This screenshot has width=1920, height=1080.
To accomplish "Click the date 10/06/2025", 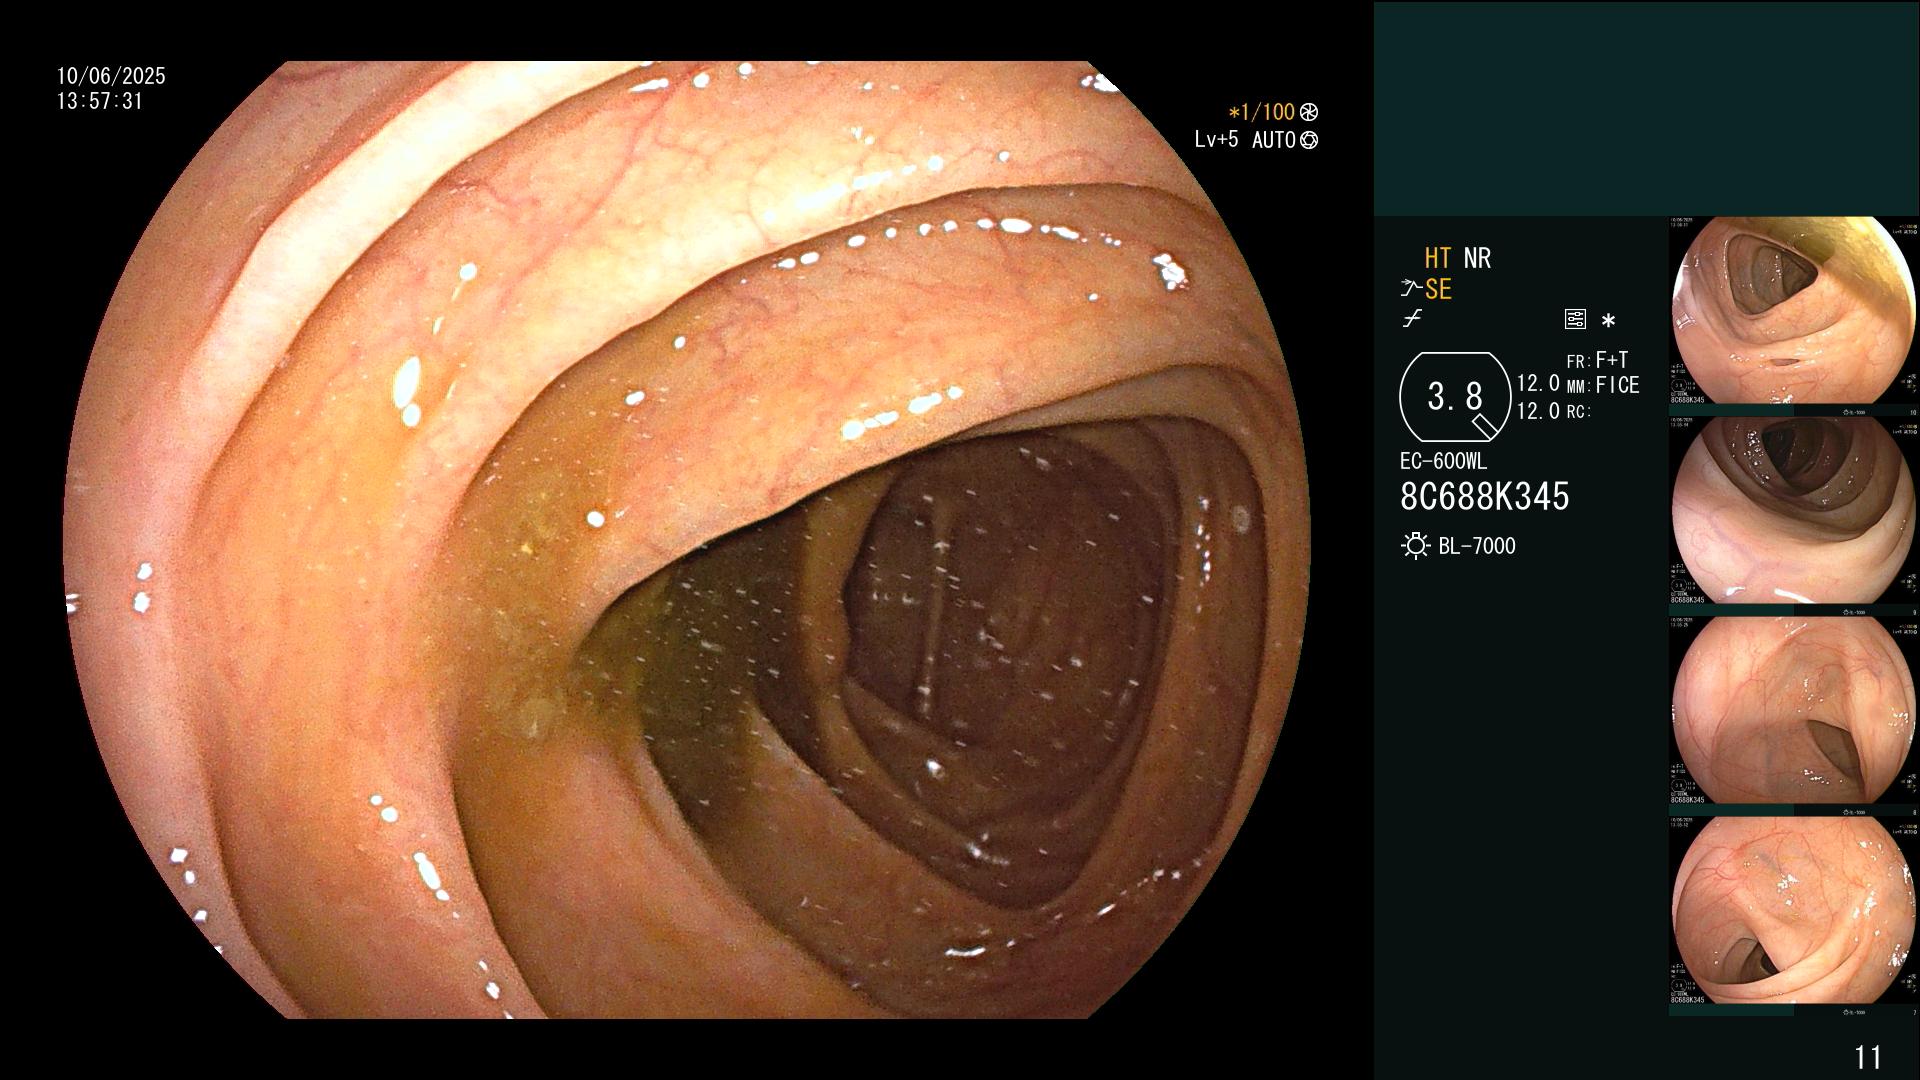I will coord(111,76).
